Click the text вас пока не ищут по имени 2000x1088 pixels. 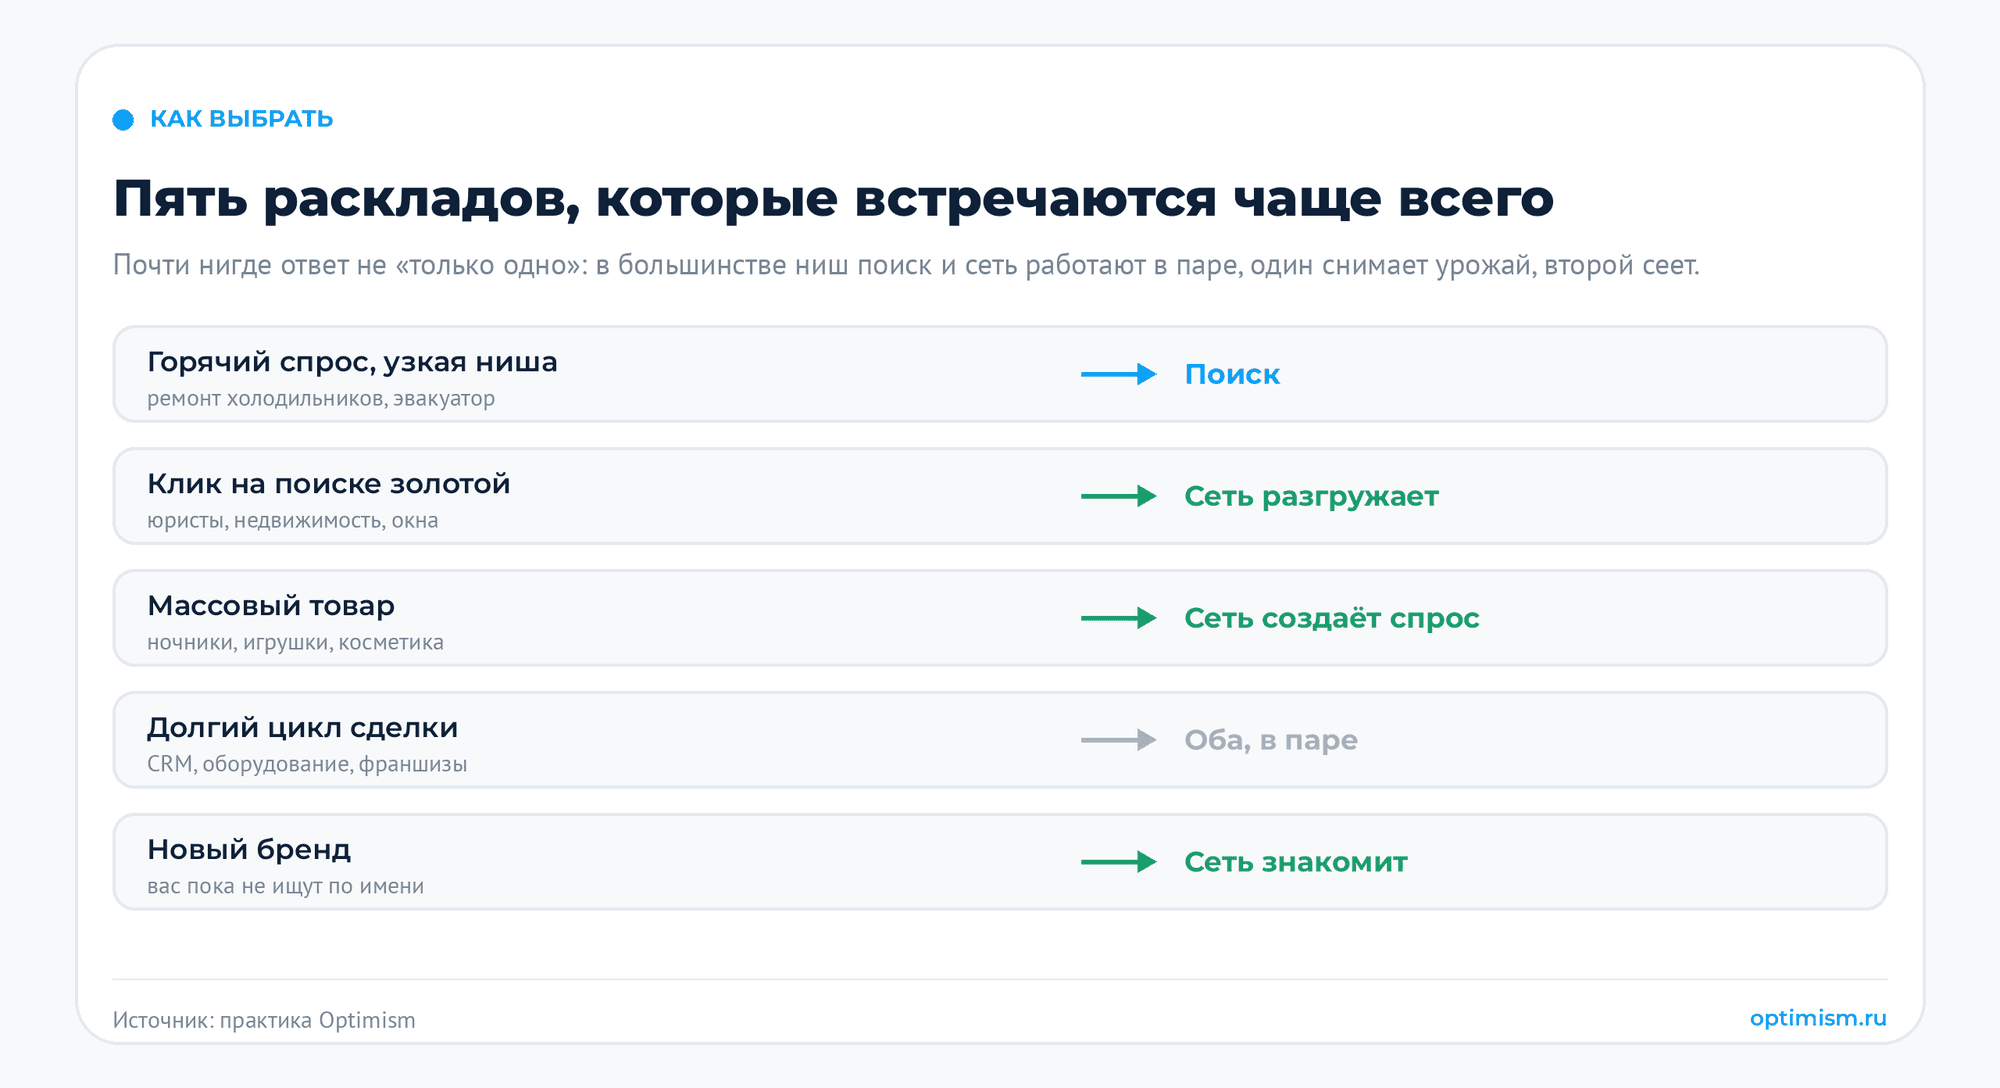coord(285,886)
